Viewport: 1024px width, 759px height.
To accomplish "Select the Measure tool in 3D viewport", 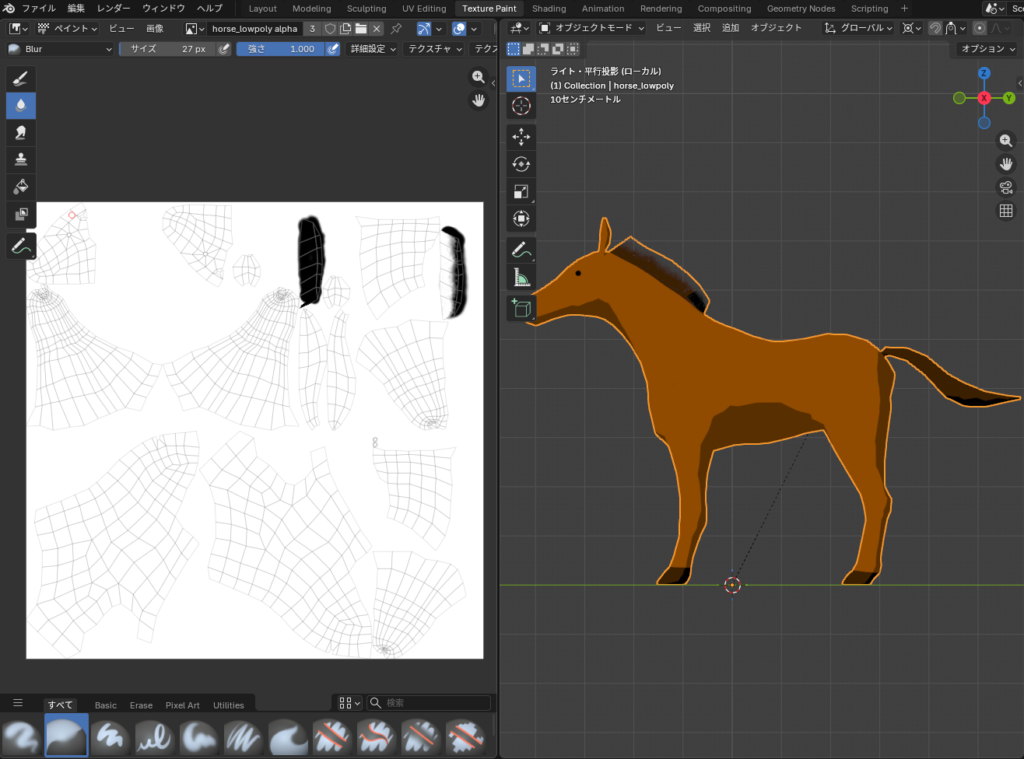I will [521, 277].
